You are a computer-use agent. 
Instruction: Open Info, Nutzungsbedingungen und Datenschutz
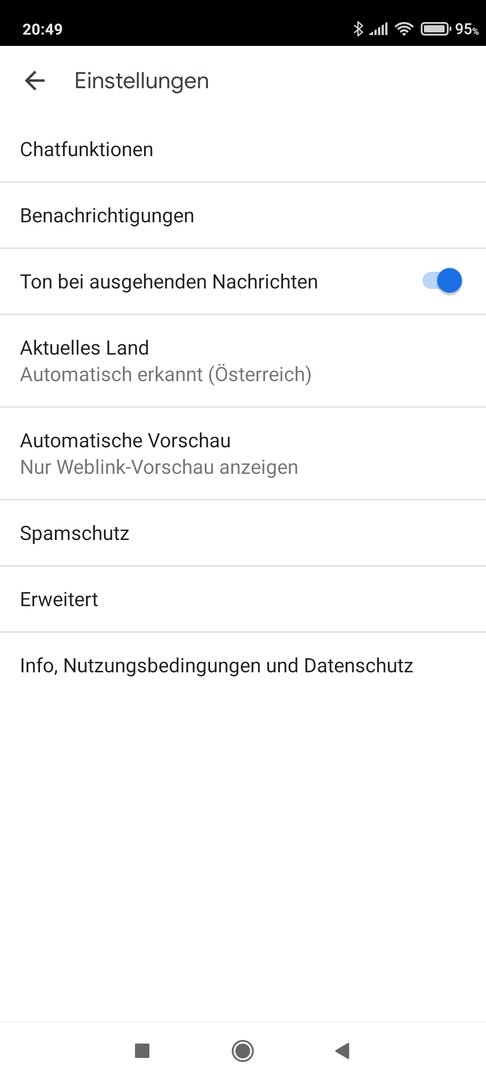click(x=243, y=666)
